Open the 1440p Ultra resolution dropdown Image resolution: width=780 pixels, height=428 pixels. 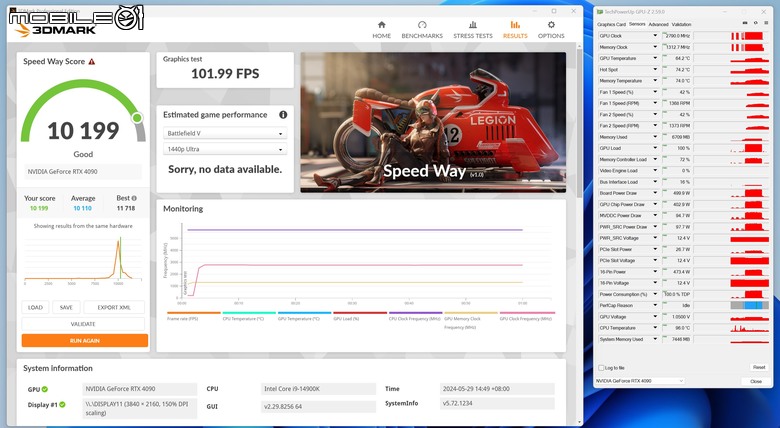(225, 149)
